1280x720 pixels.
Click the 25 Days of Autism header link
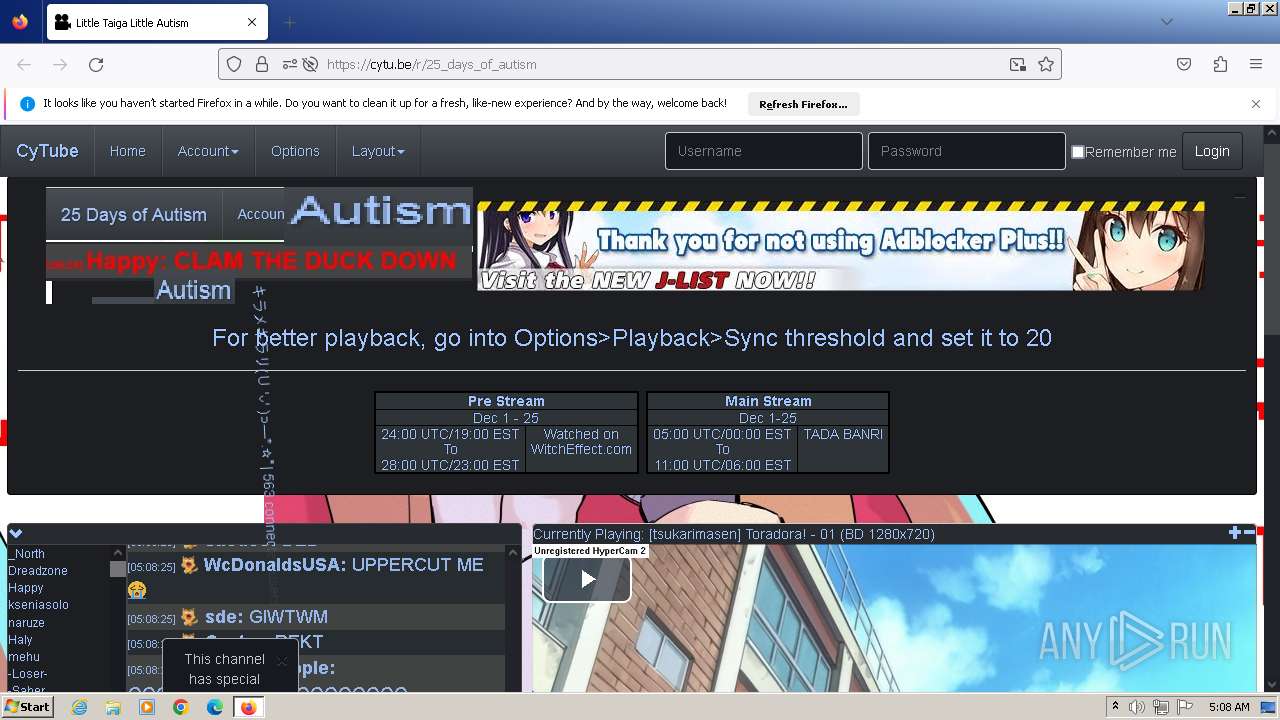pyautogui.click(x=134, y=214)
